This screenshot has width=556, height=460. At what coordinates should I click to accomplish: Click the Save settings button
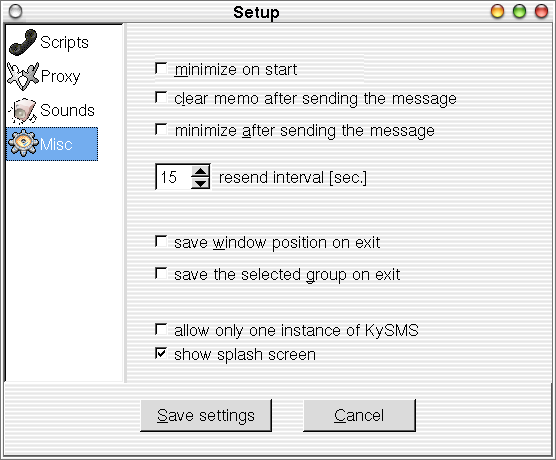(x=206, y=415)
